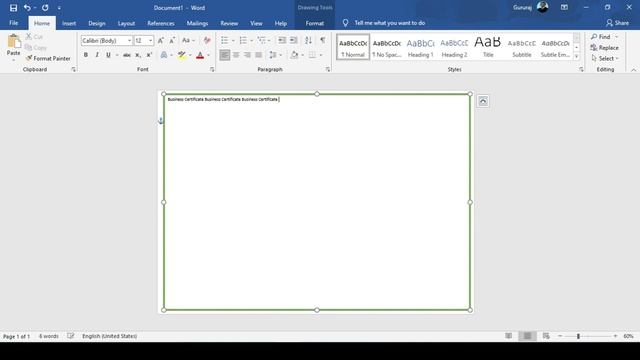This screenshot has width=640, height=360.
Task: Toggle superscript formatting
Action: tap(149, 55)
